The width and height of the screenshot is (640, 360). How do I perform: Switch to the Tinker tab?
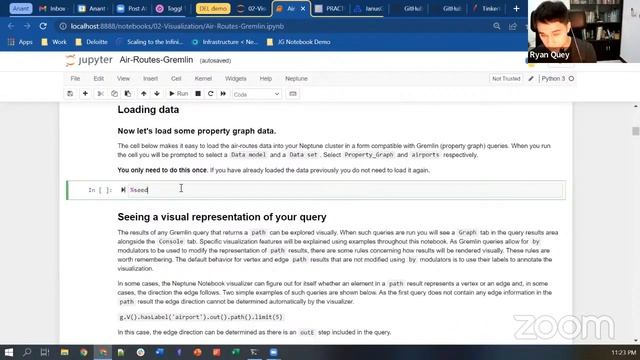click(487, 9)
